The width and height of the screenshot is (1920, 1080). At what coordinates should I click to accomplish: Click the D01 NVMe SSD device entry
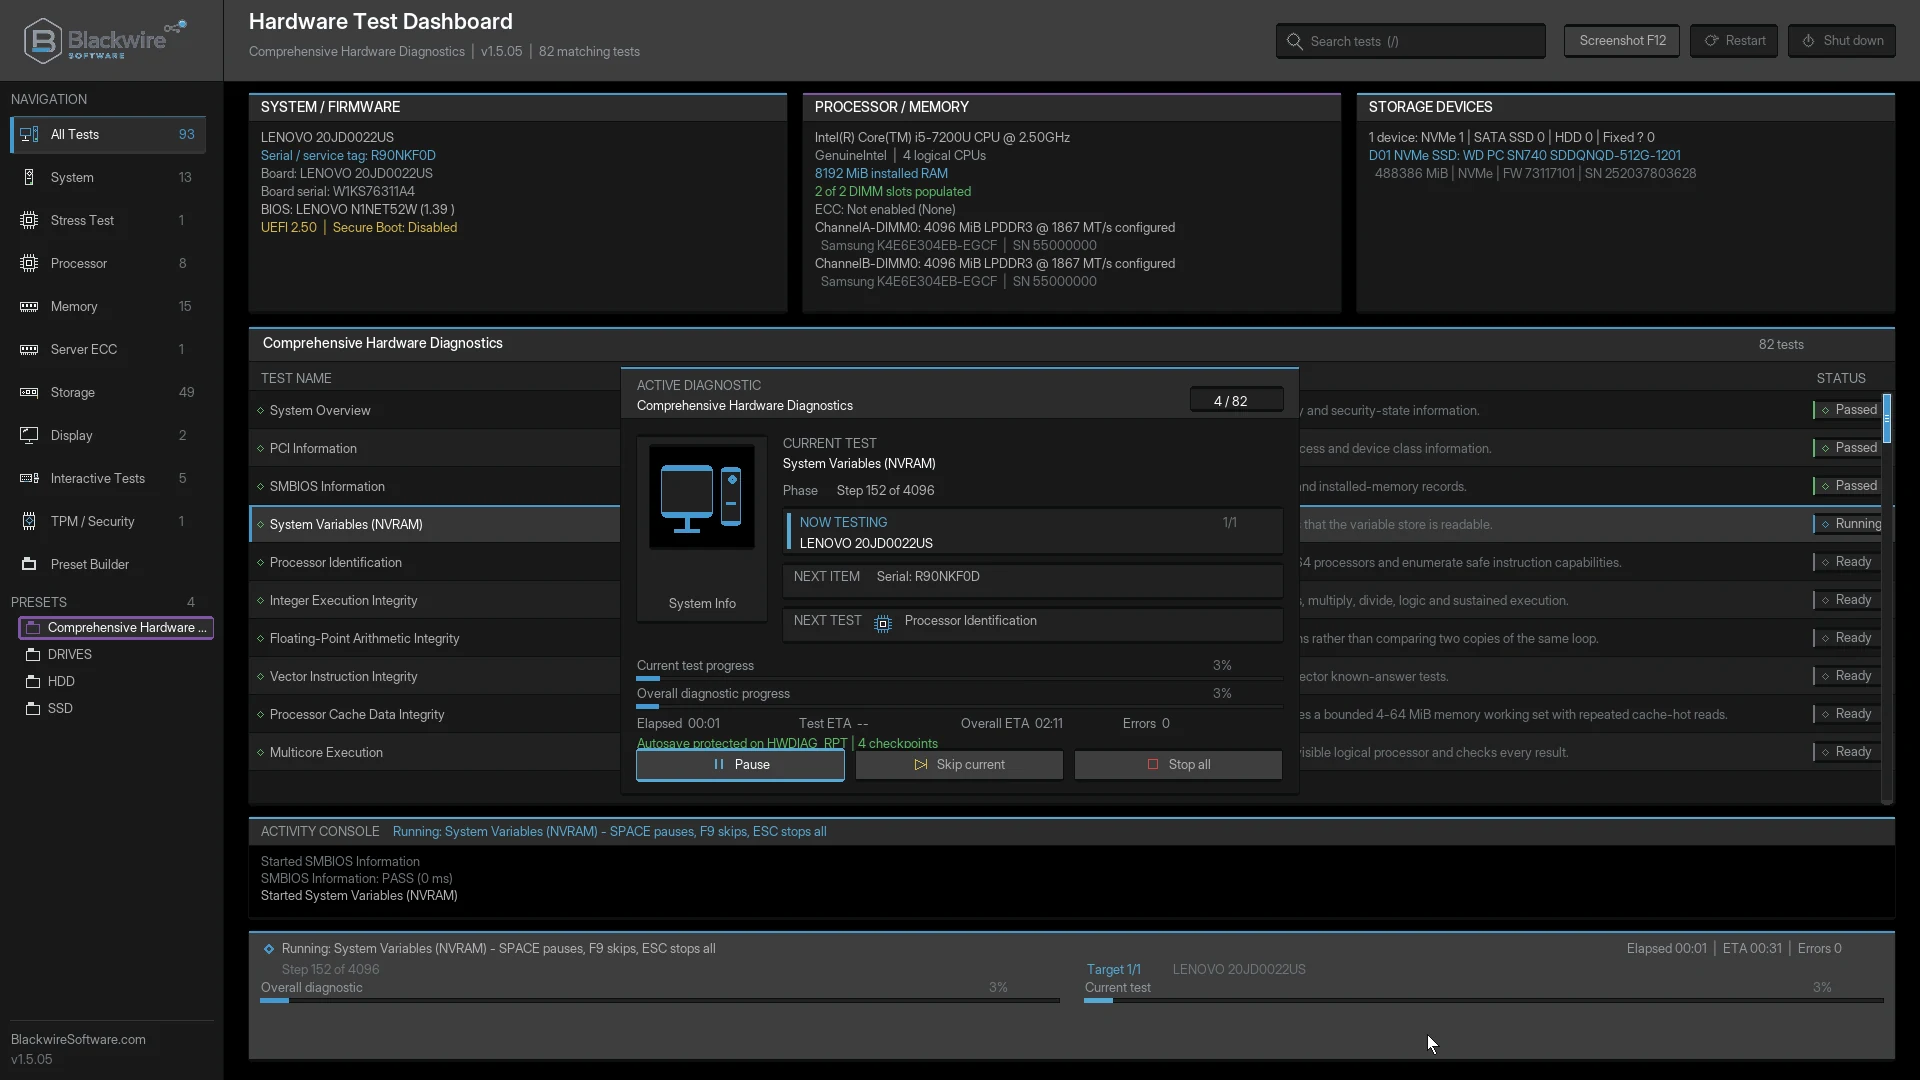1524,156
